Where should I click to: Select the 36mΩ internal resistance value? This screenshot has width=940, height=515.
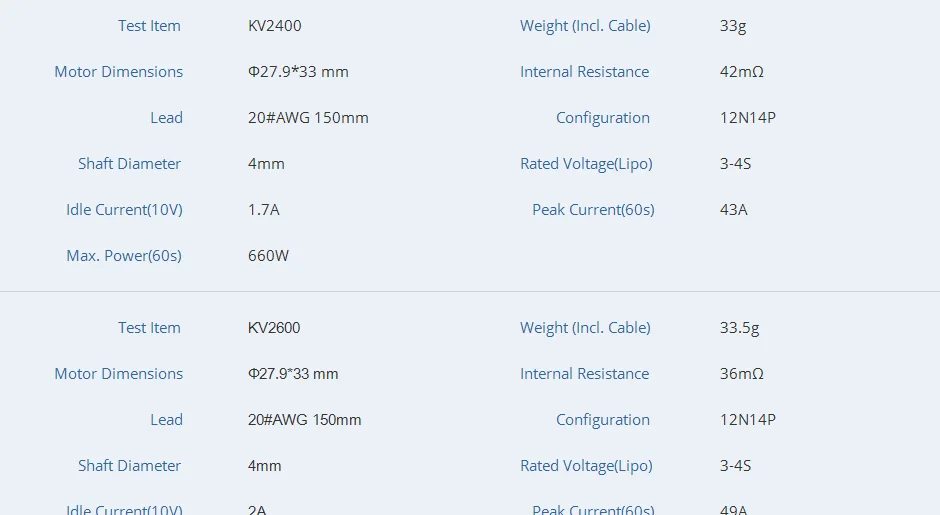[x=742, y=374]
